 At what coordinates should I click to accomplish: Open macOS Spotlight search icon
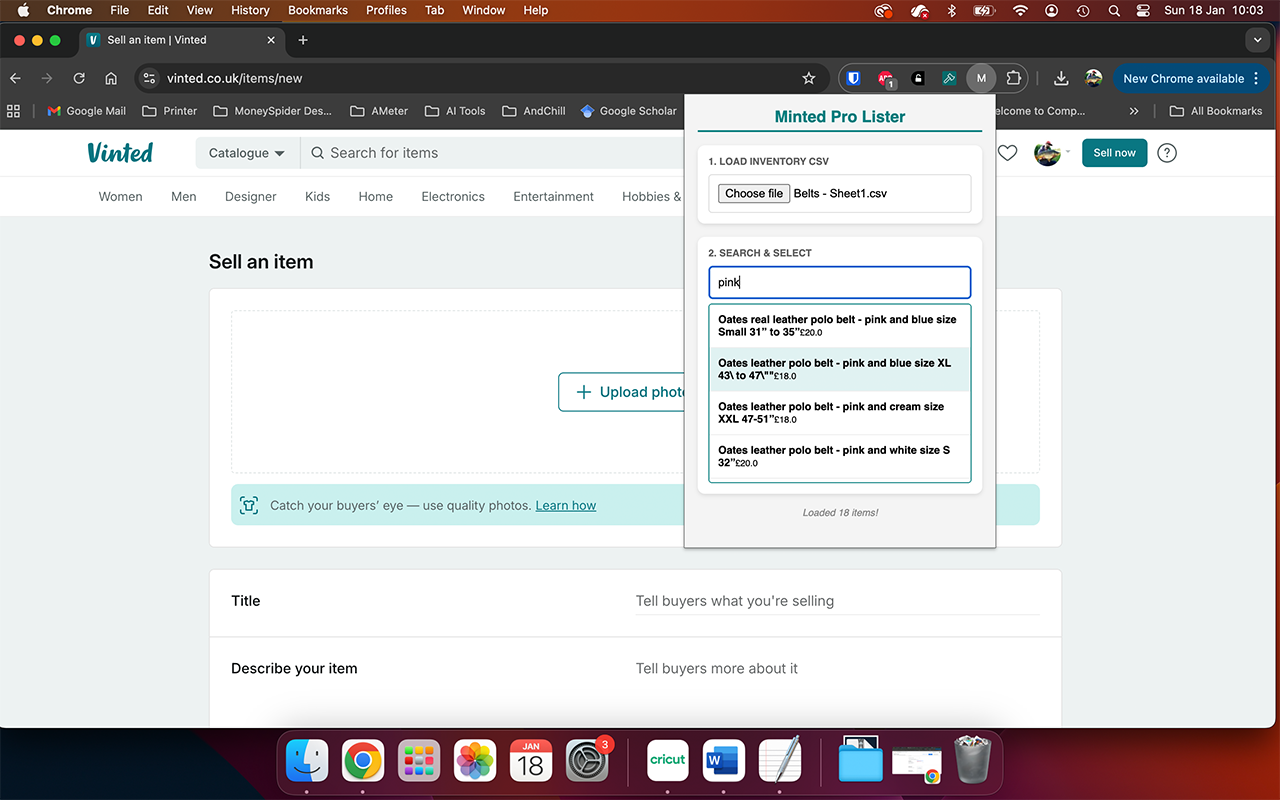(1114, 10)
